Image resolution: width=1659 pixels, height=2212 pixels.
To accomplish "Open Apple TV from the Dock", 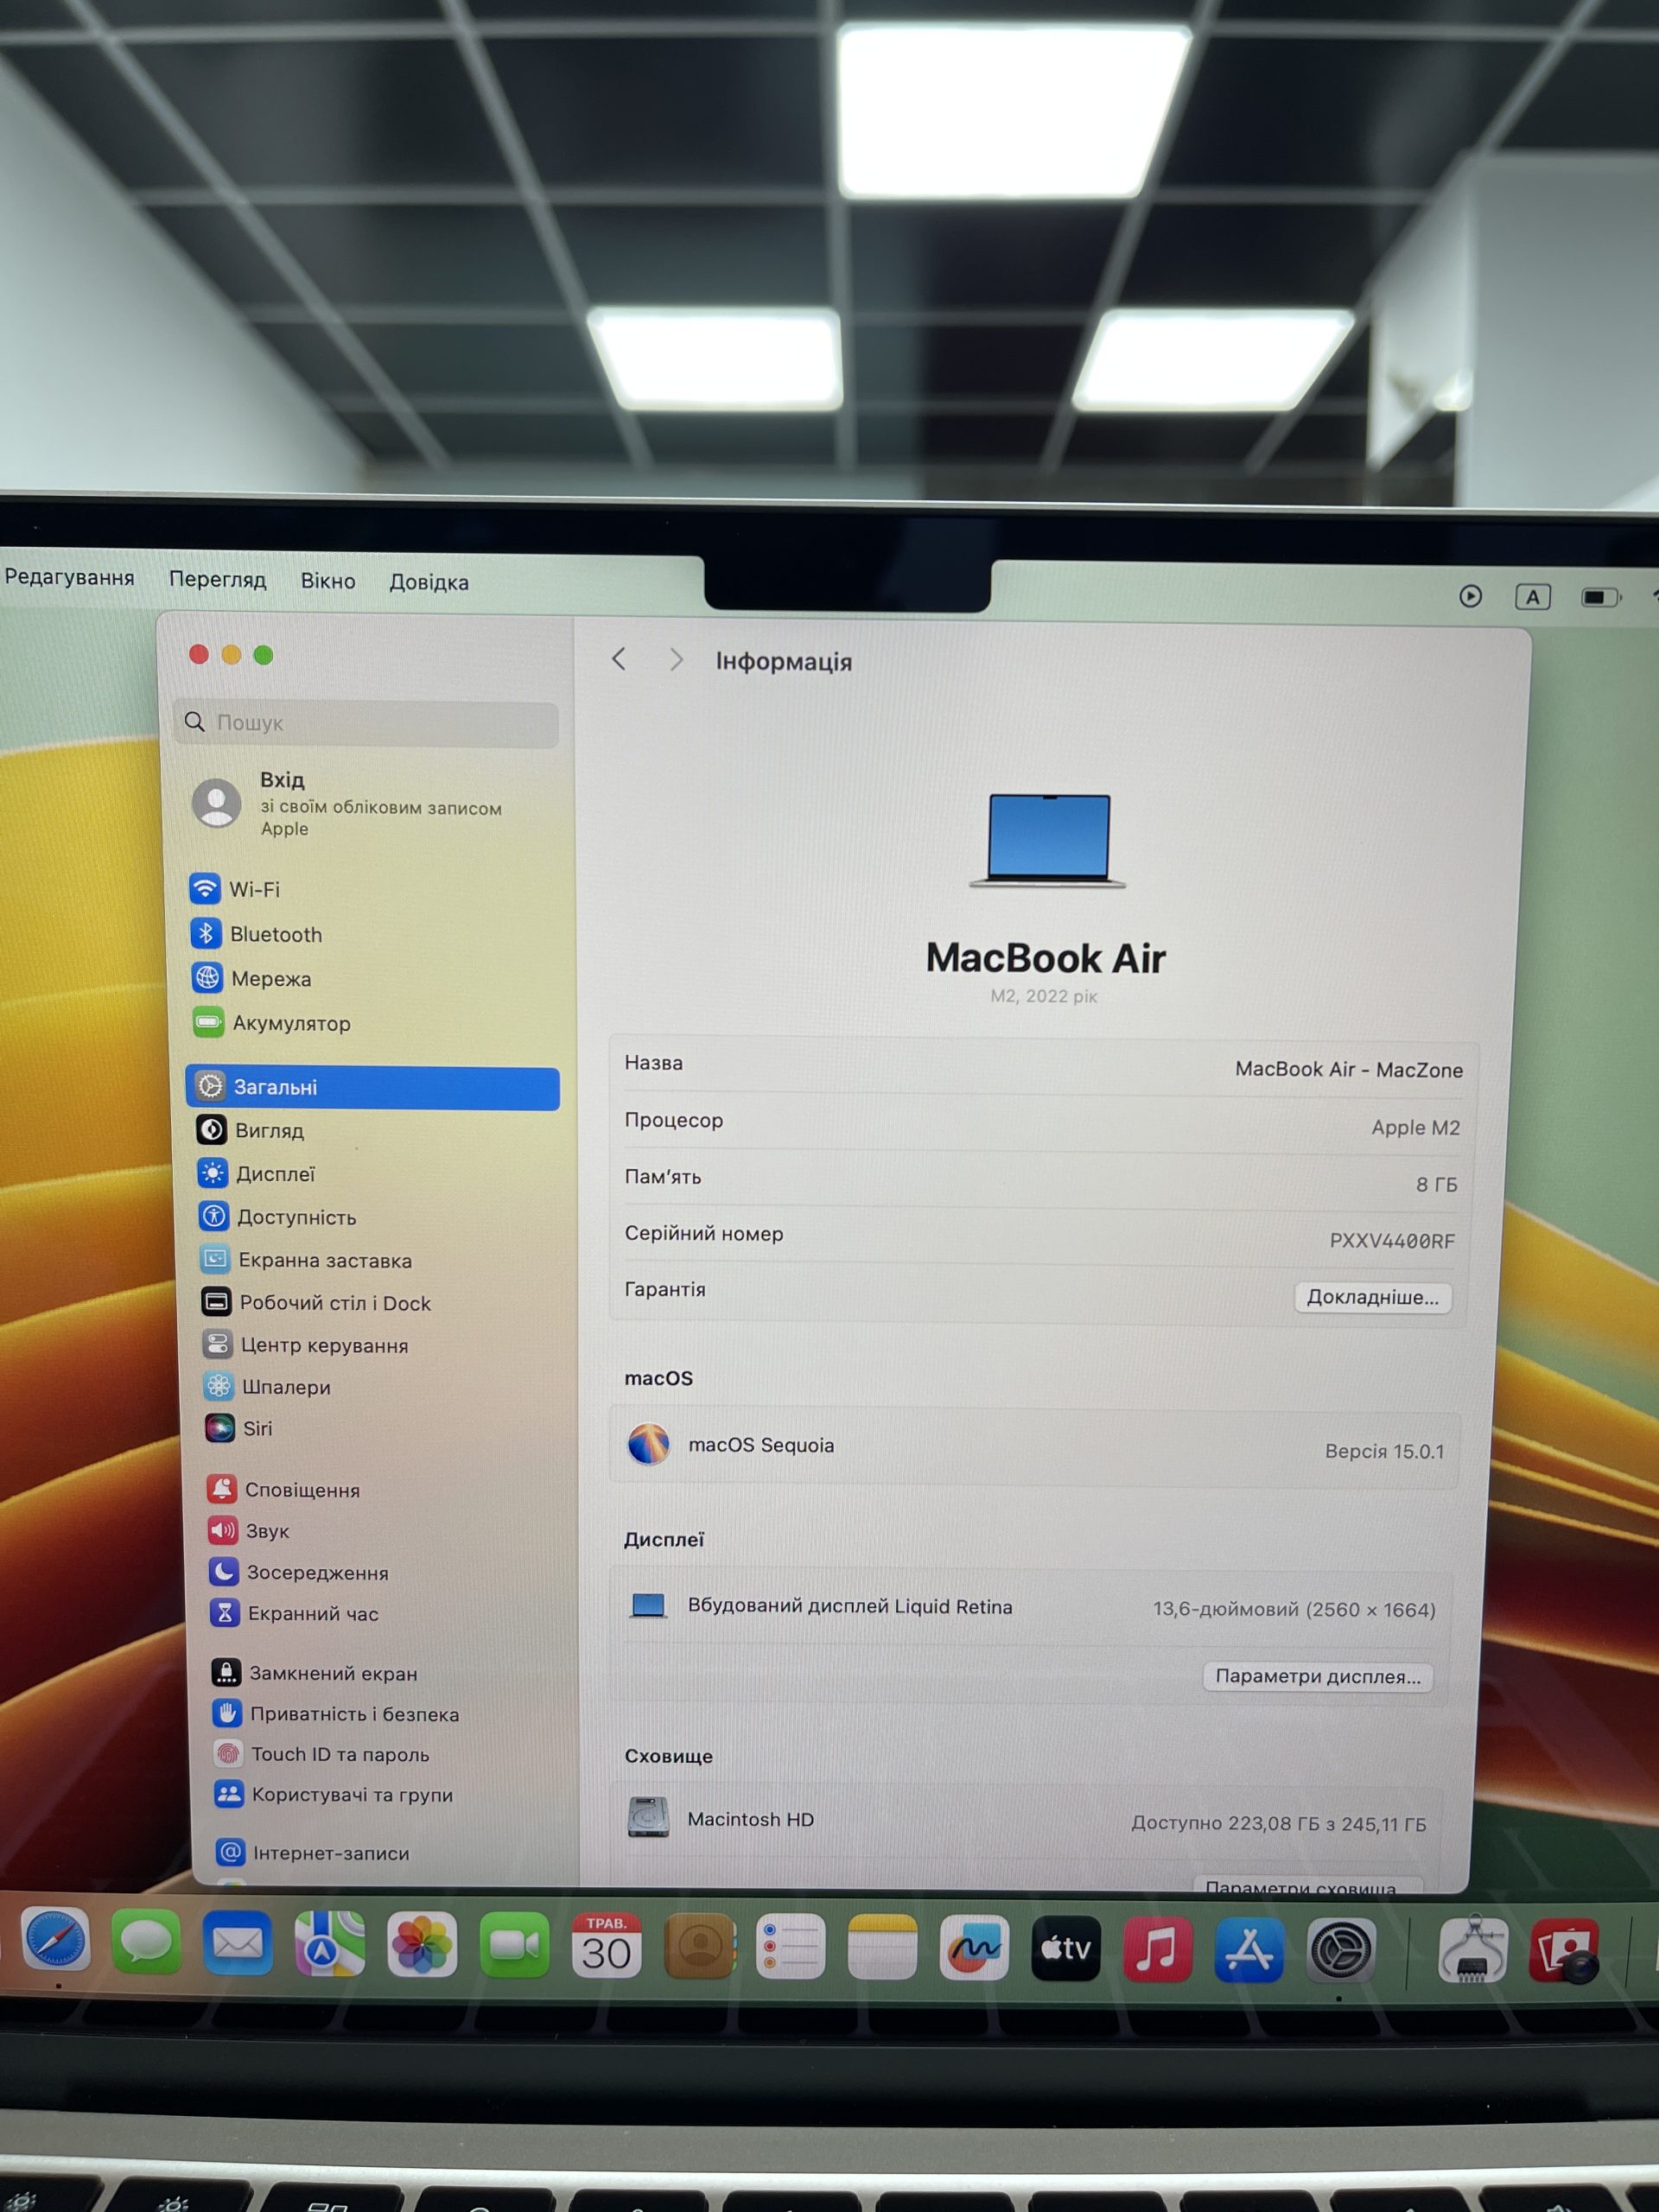I will coord(1066,1948).
